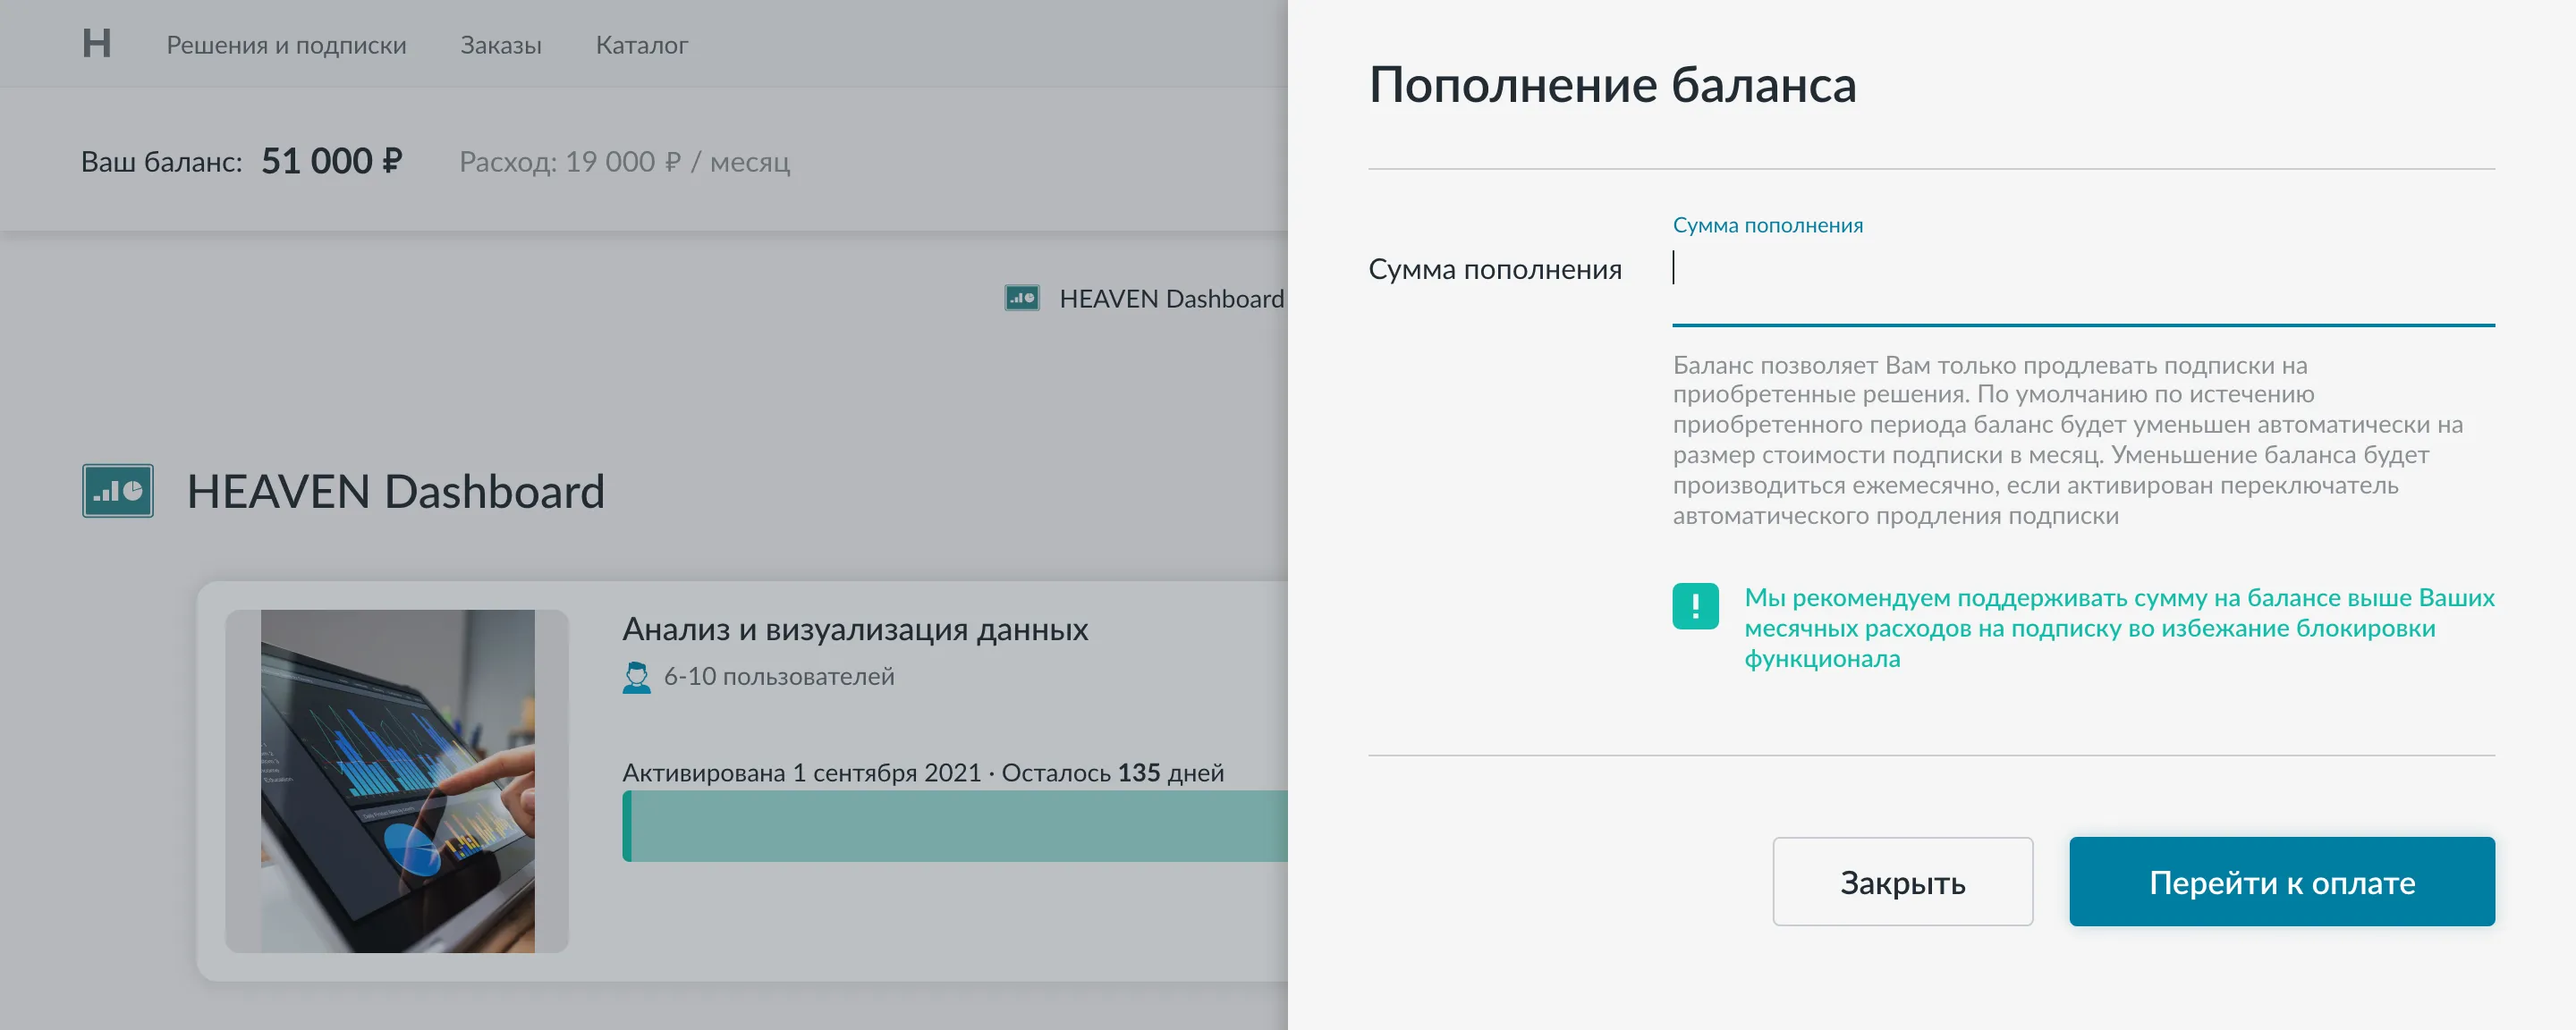Screen dimensions: 2576x1030
Task: Click the Расход 19 000 ₽ per month text
Action: 624,161
